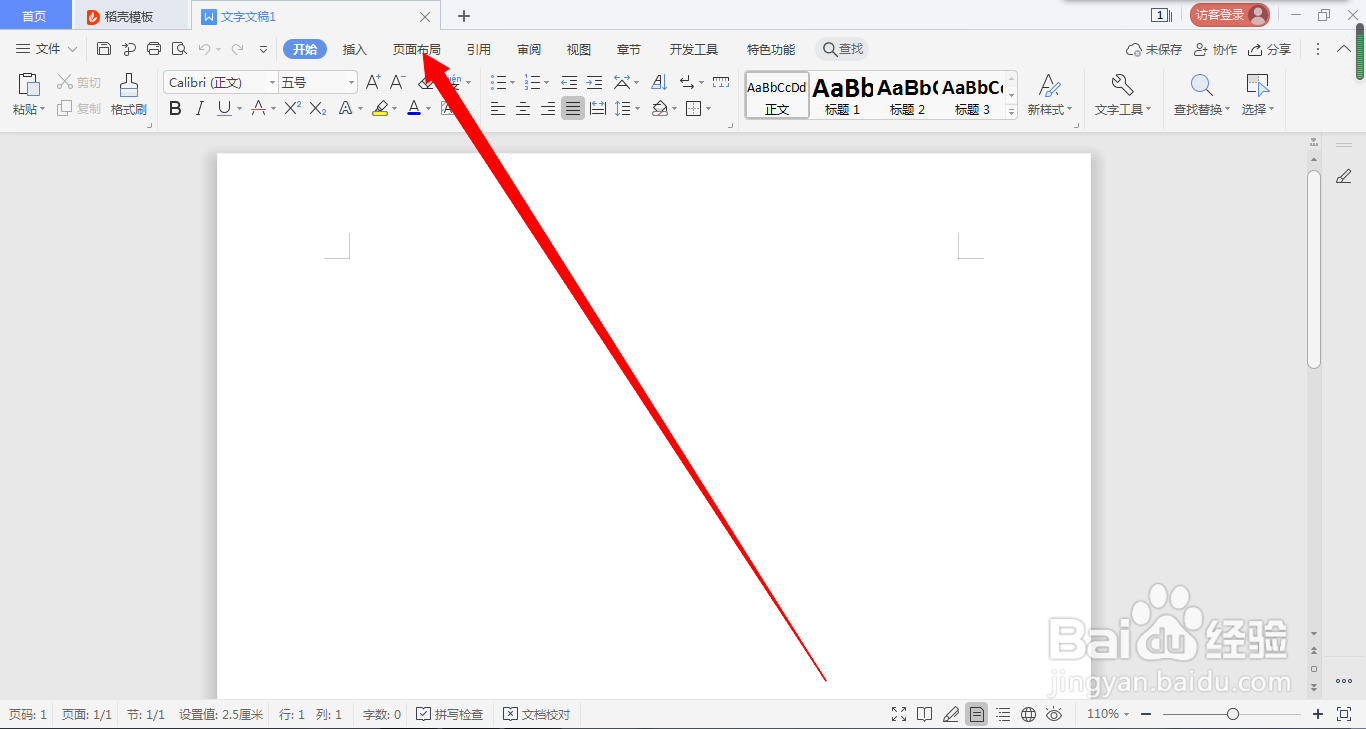This screenshot has height=729, width=1366.
Task: Open the 五号 font size dropdown
Action: [351, 82]
